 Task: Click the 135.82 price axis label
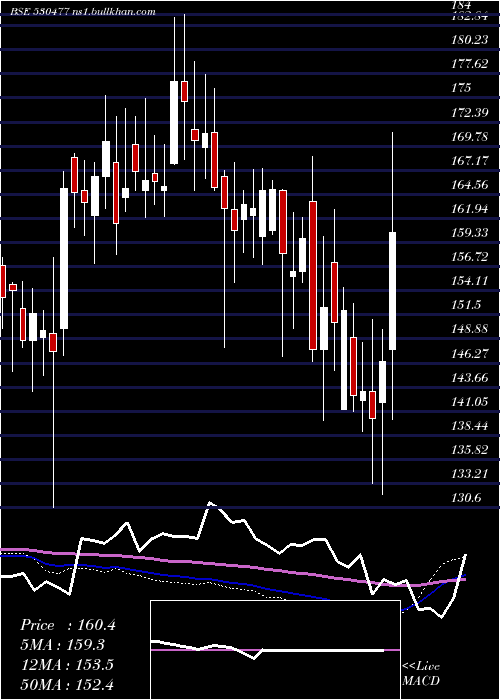tap(469, 450)
